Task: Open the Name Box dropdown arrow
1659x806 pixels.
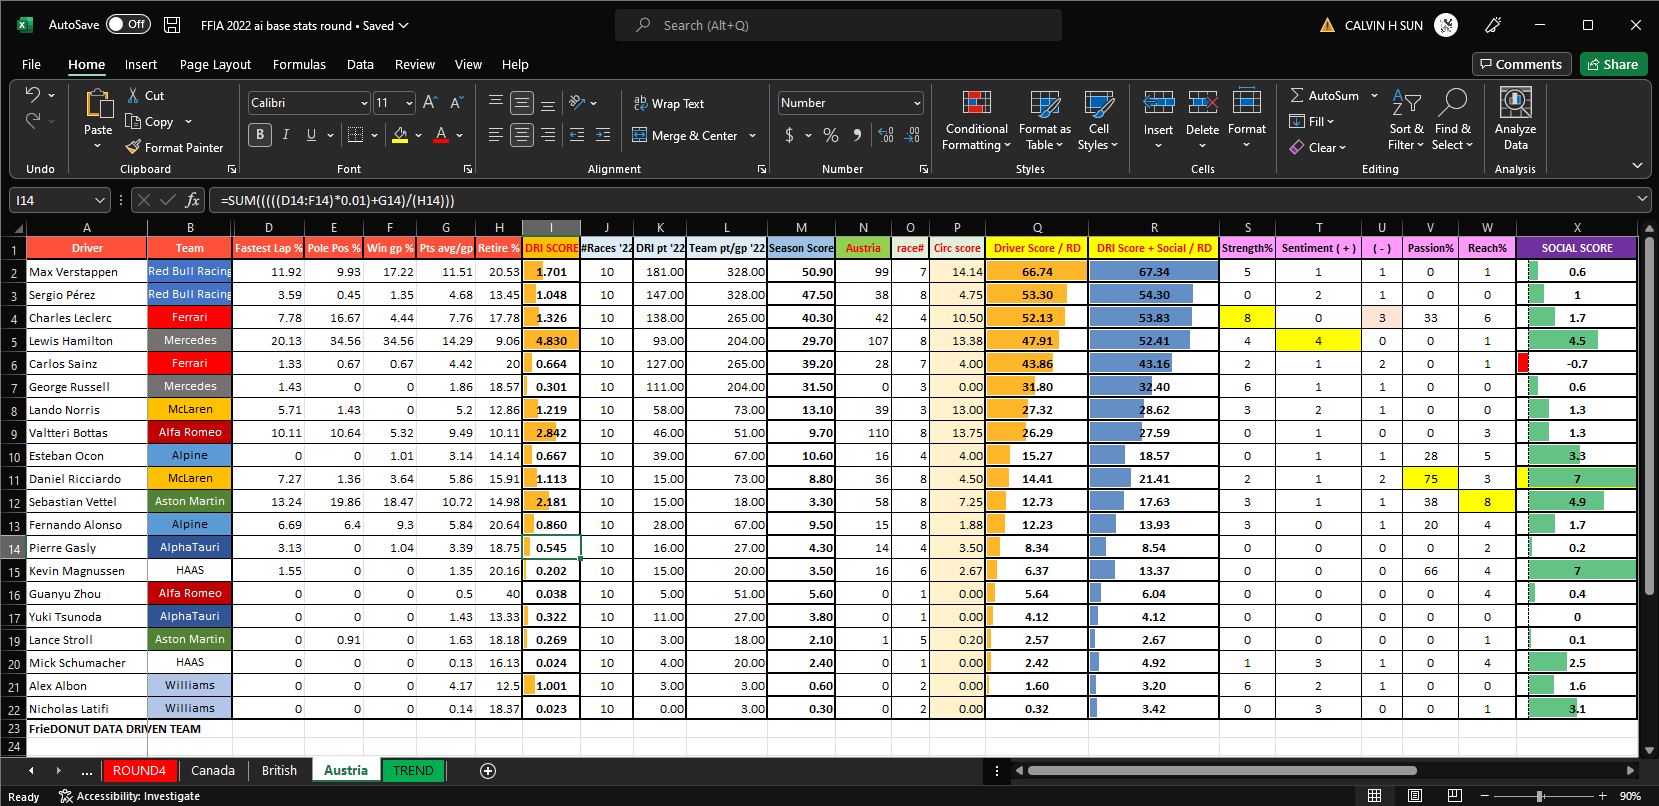Action: [99, 200]
